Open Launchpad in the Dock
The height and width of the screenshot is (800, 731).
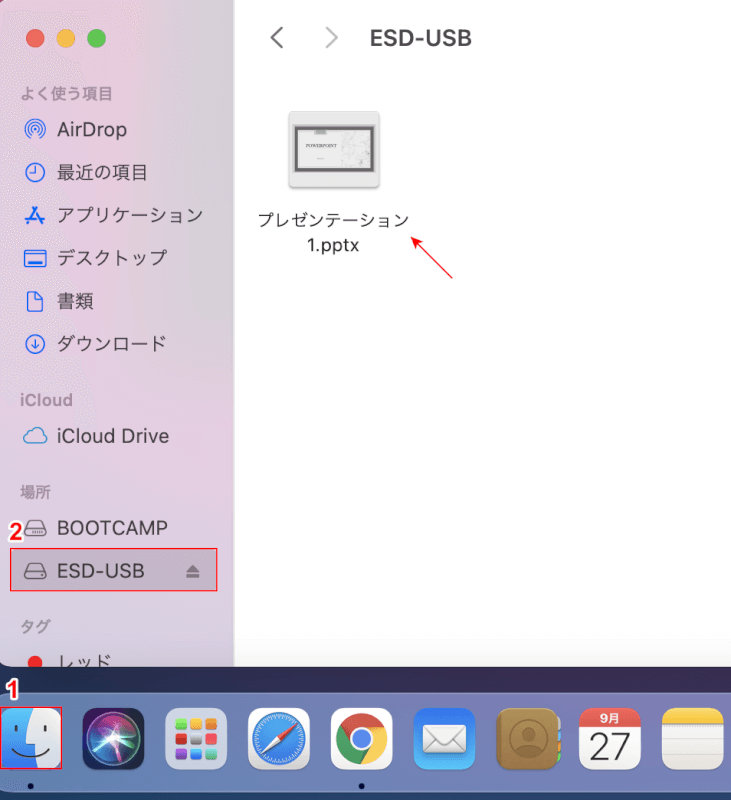coord(196,738)
